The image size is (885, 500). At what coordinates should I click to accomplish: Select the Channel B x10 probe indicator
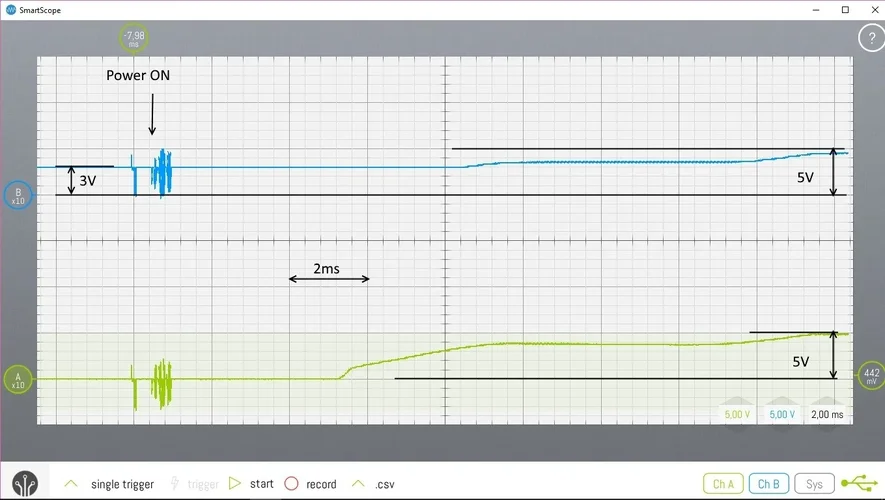[18, 195]
